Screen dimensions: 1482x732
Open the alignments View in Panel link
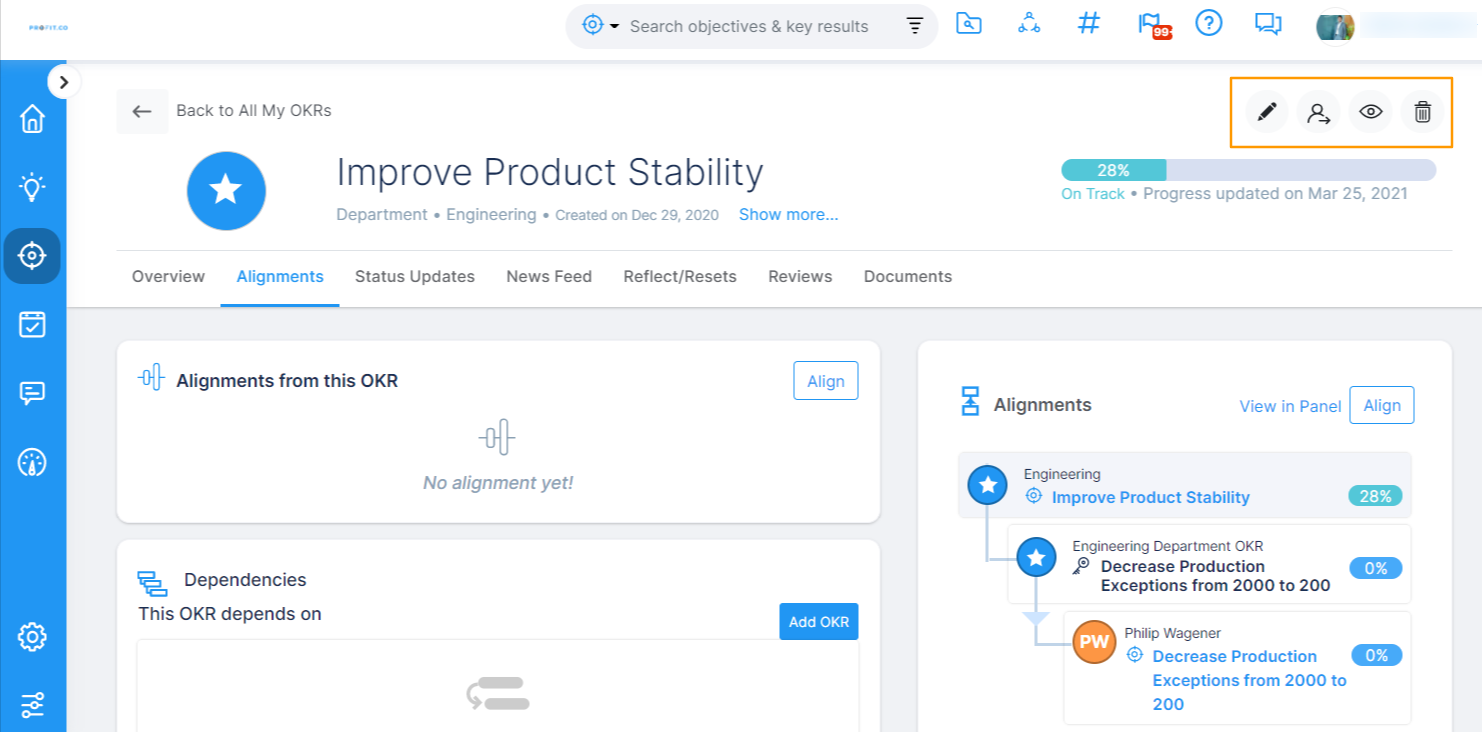1290,406
